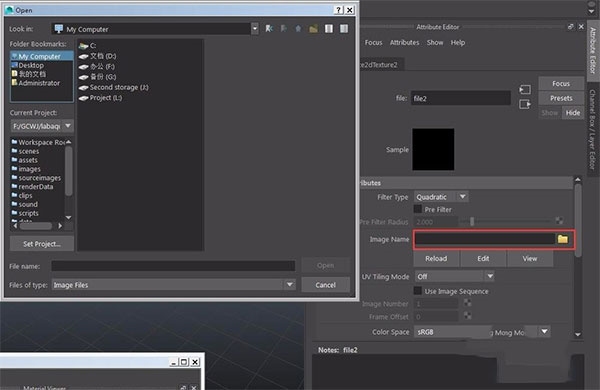Click the Image Name text field

tap(485, 239)
